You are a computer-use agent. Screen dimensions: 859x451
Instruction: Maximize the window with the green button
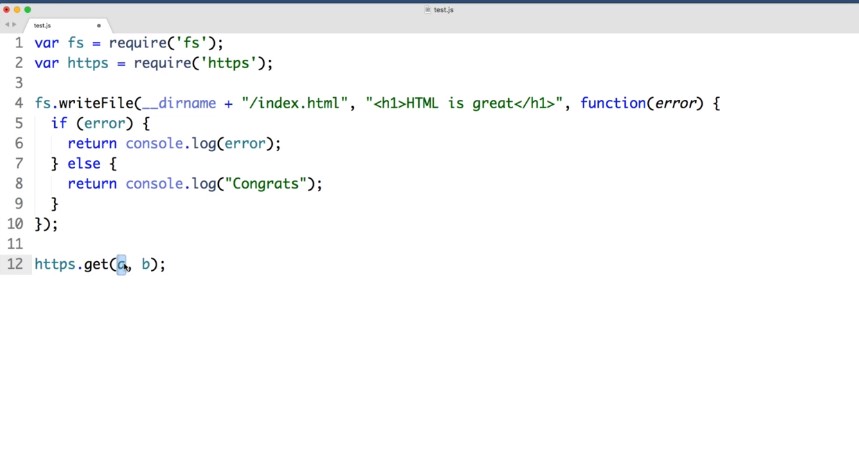[27, 9]
